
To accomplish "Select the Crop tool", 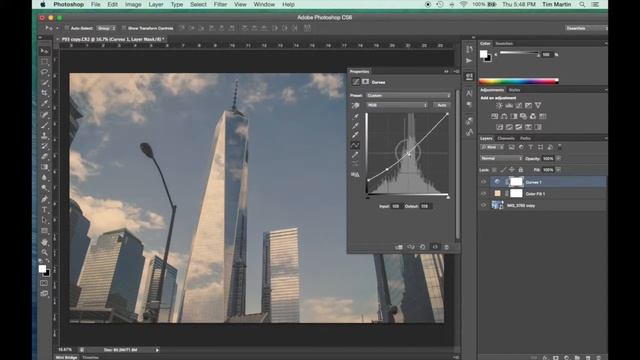I will coord(44,93).
